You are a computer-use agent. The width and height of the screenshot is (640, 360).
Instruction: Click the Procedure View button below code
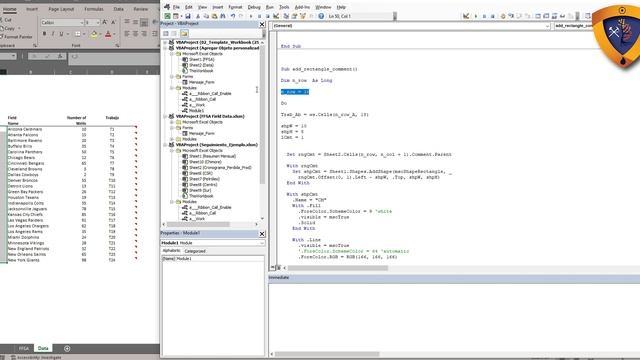pos(272,268)
